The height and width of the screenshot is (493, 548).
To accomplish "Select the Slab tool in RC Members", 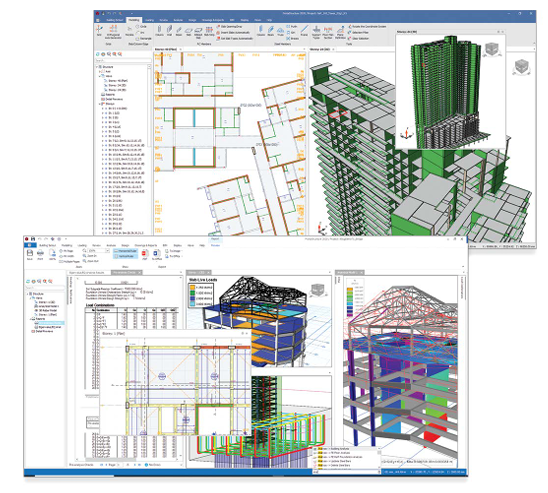I will [x=188, y=31].
